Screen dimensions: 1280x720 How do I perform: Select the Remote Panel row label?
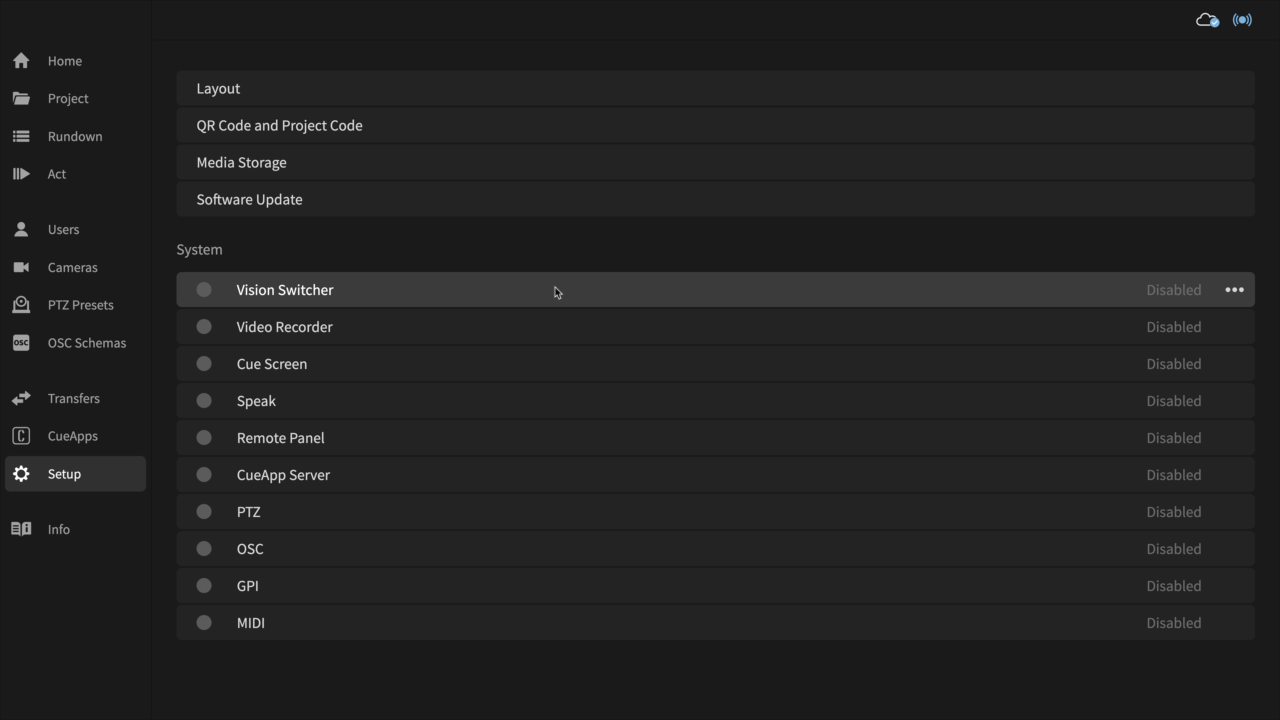tap(281, 438)
